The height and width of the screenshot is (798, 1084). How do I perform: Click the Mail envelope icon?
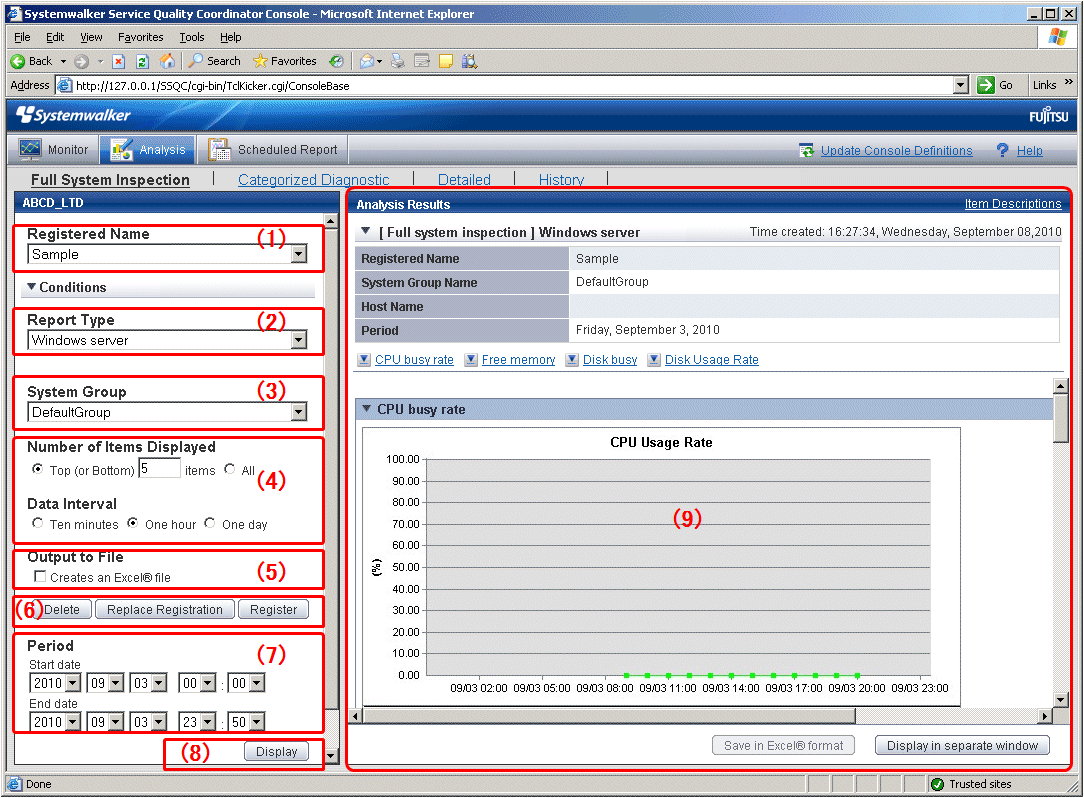(367, 62)
